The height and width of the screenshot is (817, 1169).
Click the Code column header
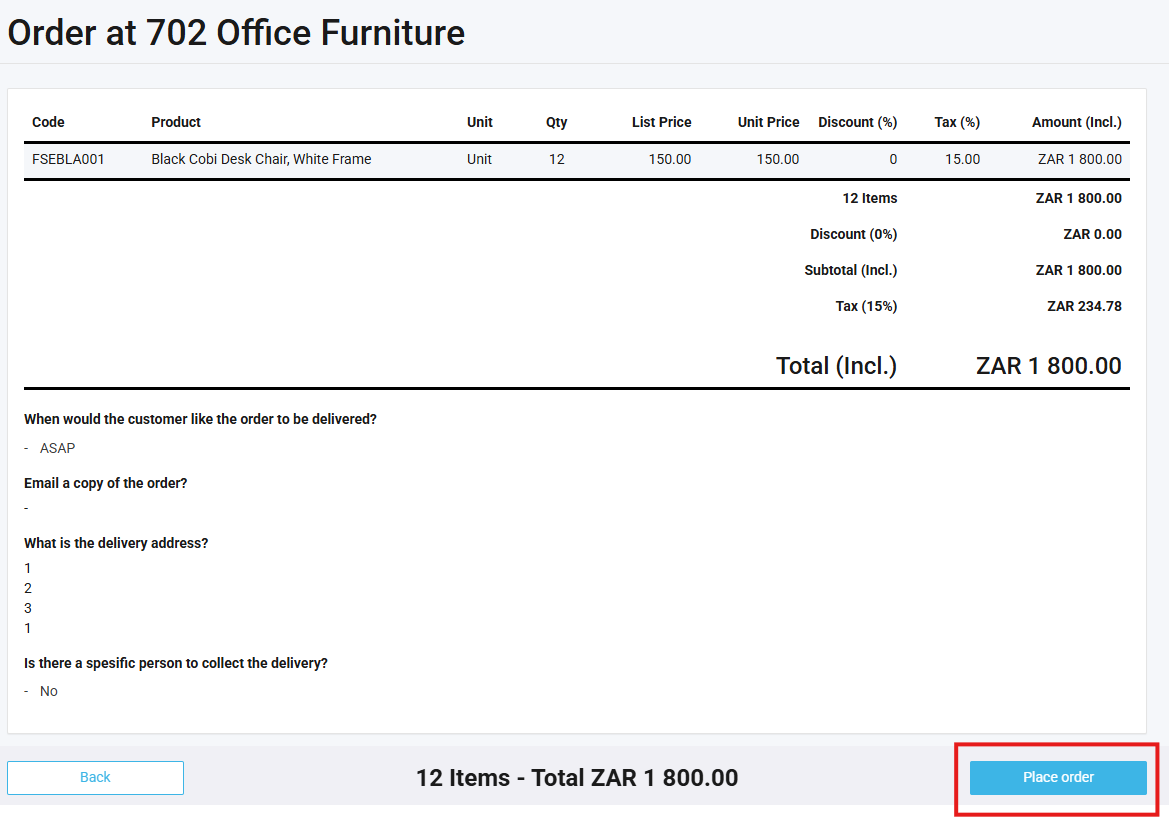click(48, 122)
